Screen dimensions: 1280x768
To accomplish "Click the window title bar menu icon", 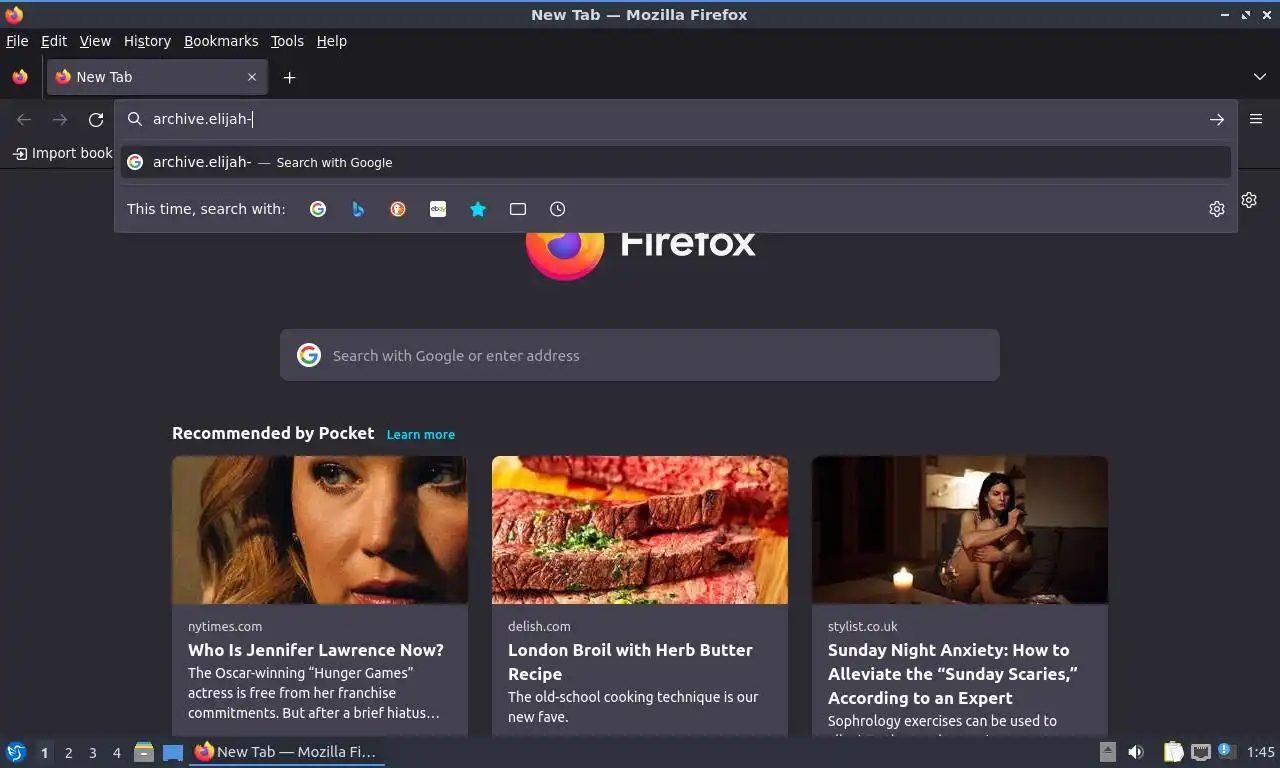I will [14, 14].
